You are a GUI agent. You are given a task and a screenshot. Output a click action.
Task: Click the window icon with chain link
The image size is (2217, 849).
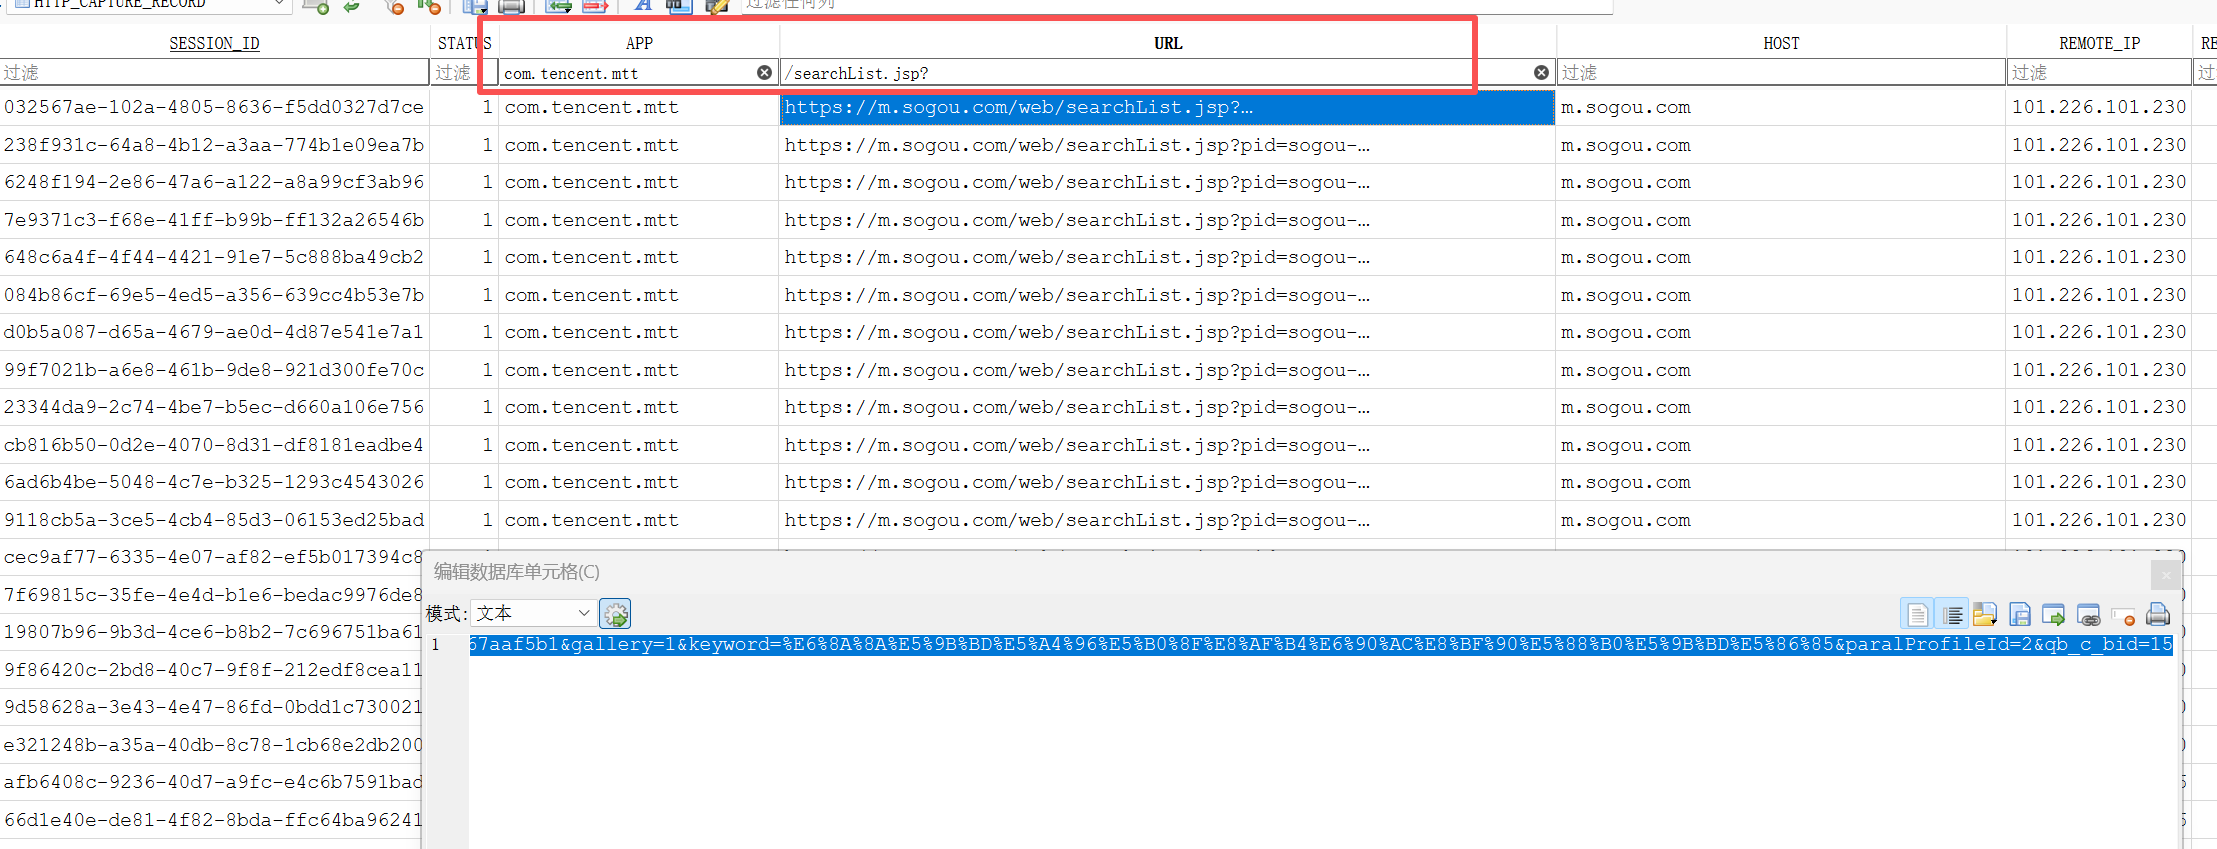(x=2088, y=614)
